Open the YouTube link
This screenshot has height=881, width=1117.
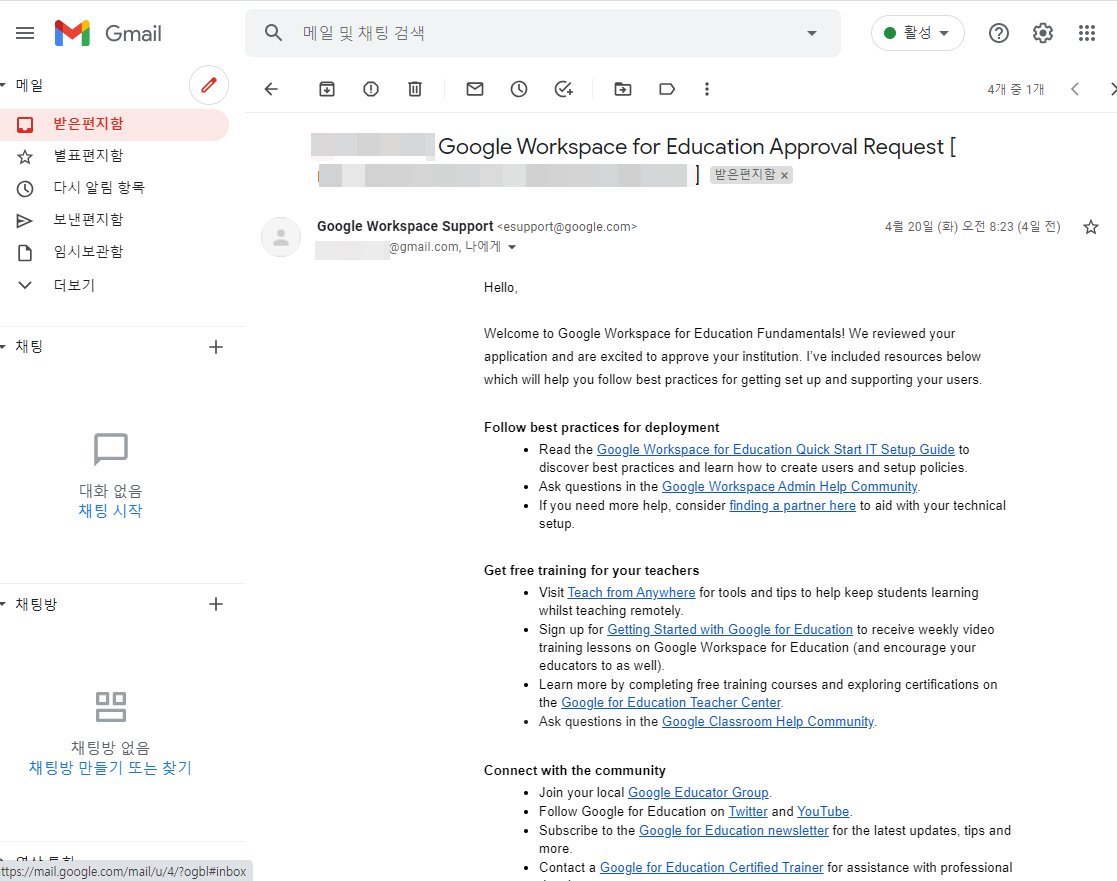coord(823,812)
